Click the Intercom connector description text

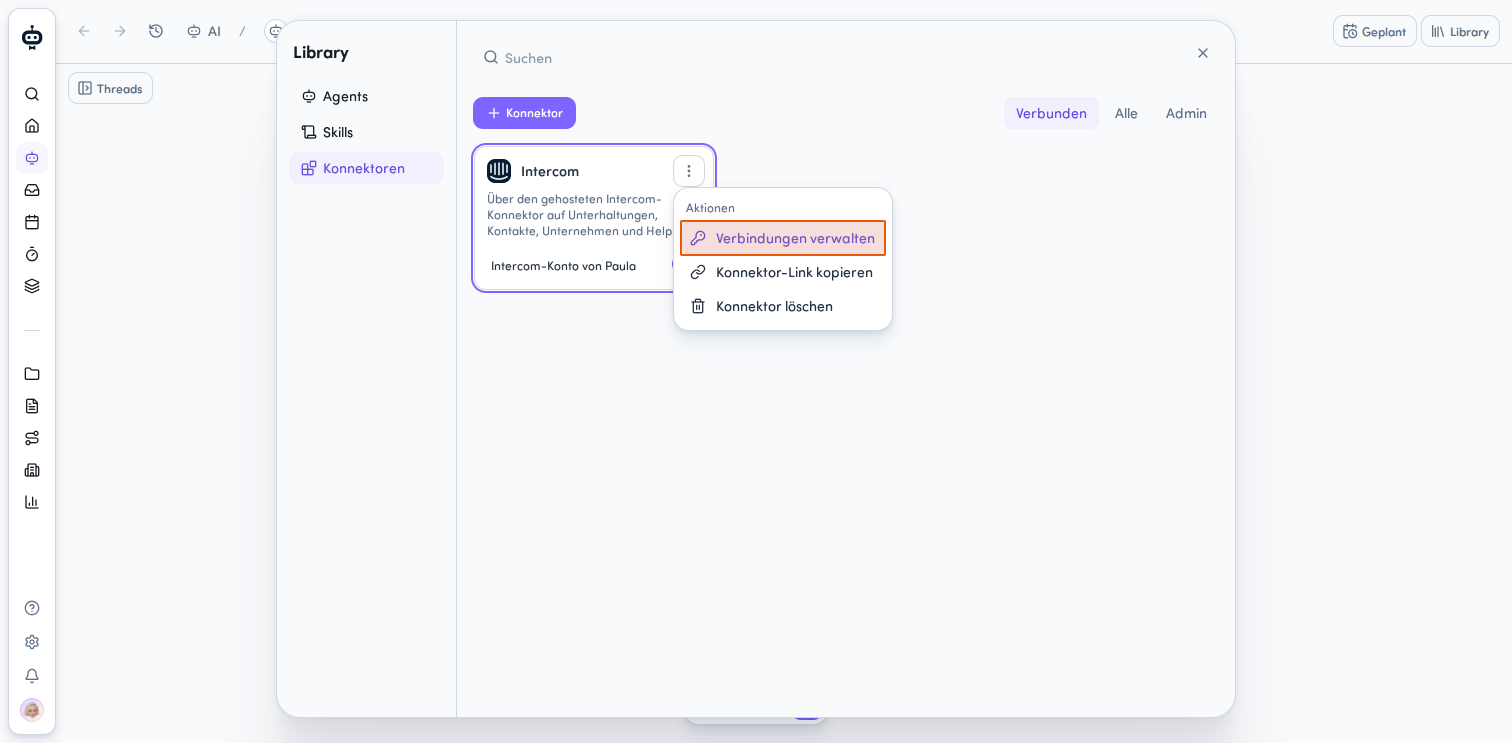(x=580, y=215)
